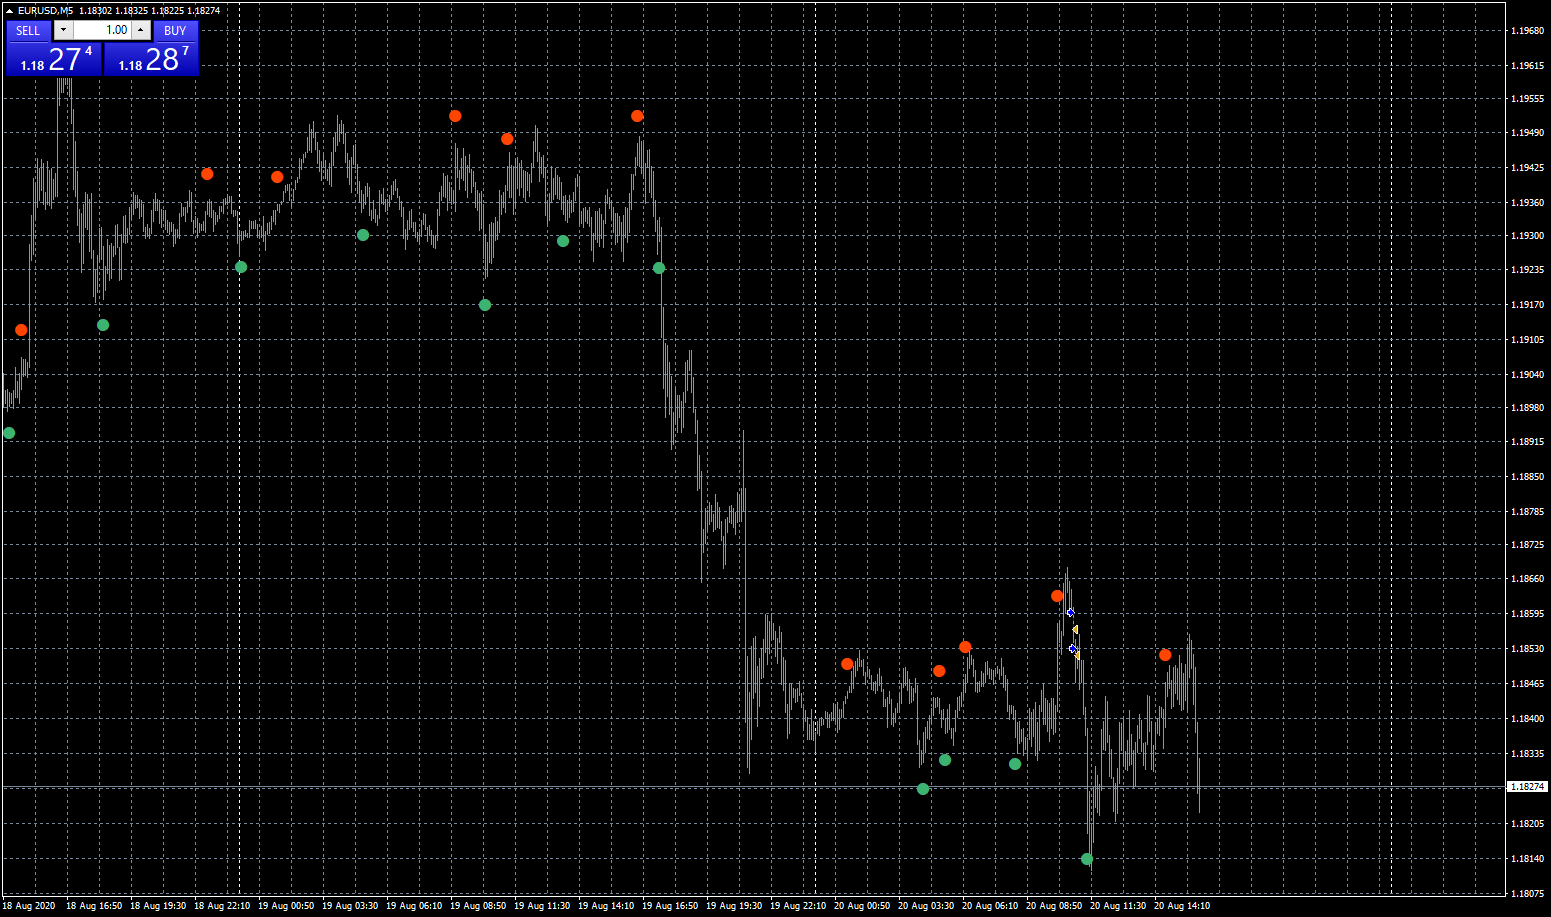This screenshot has height=917, width=1551.
Task: Click the 19 Aug 08:50 time label
Action: (478, 906)
